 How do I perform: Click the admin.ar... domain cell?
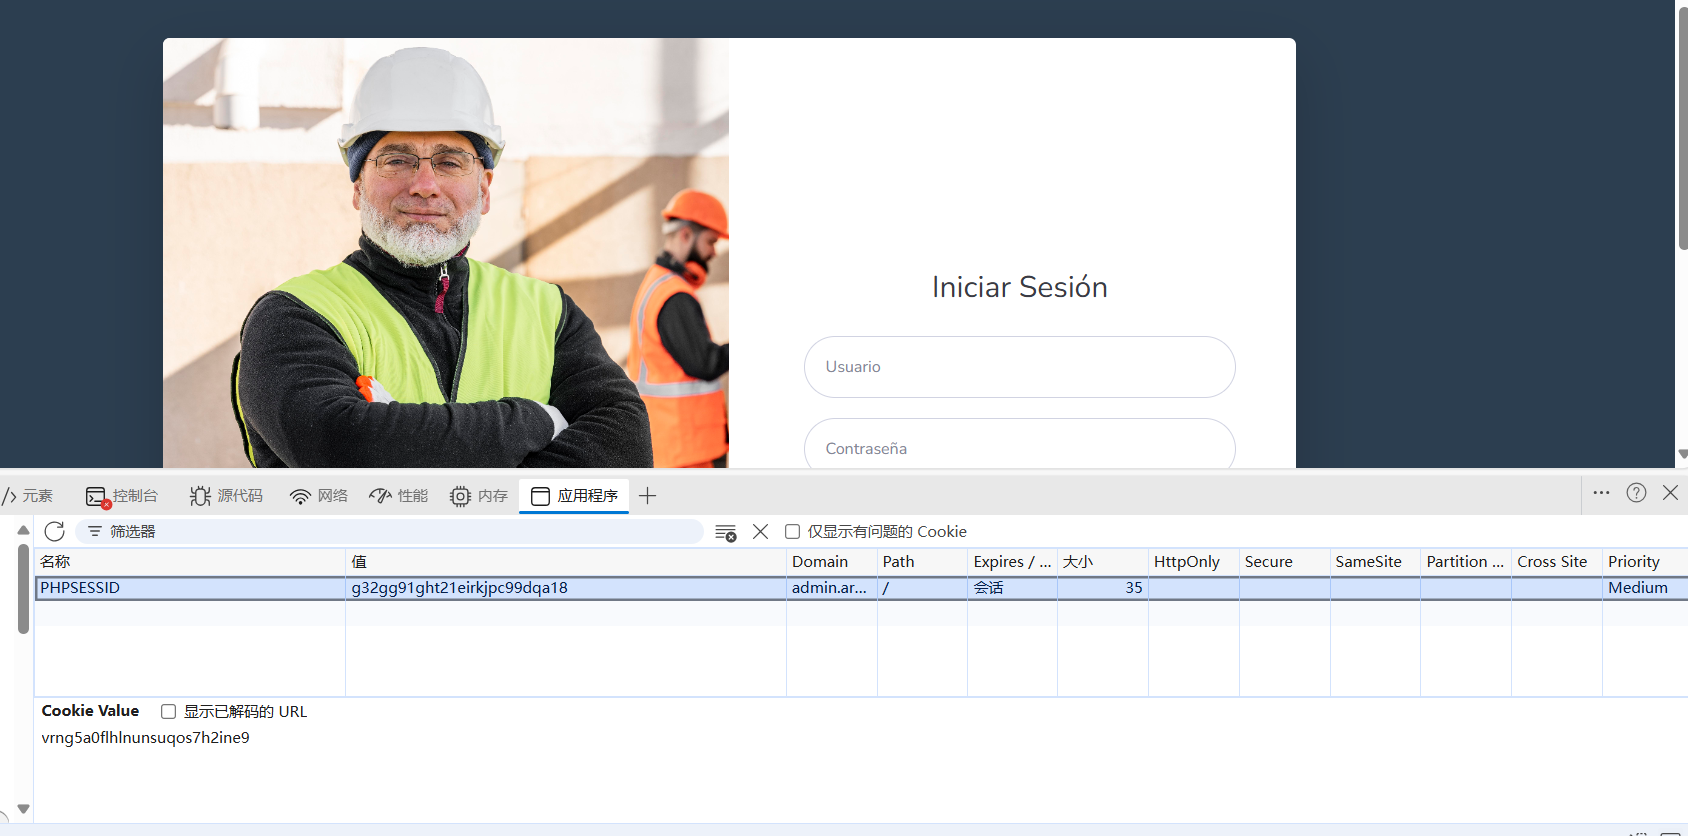832,588
